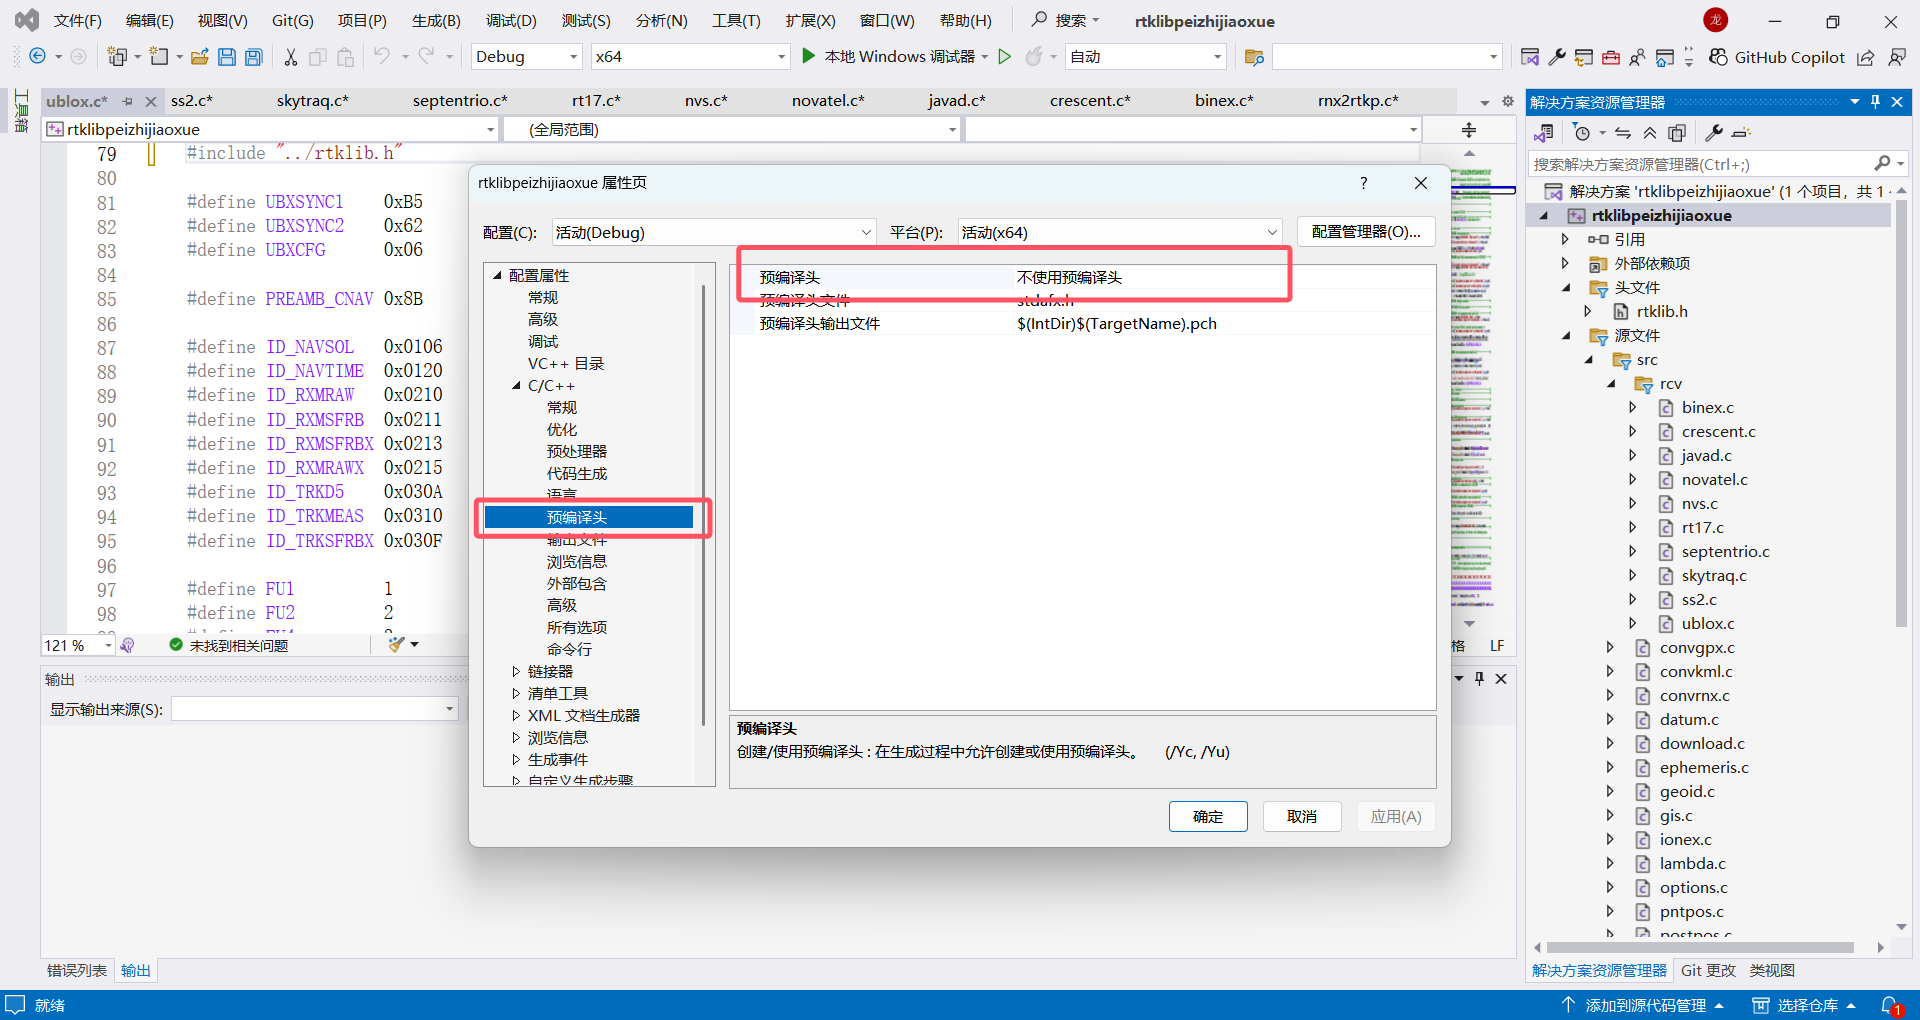
Task: Click the 配置管理器(O) button
Action: tap(1365, 231)
